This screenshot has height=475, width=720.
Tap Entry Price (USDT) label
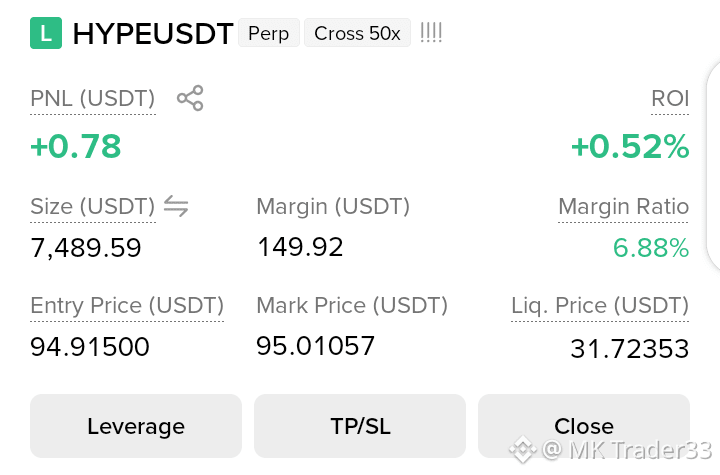(x=127, y=305)
